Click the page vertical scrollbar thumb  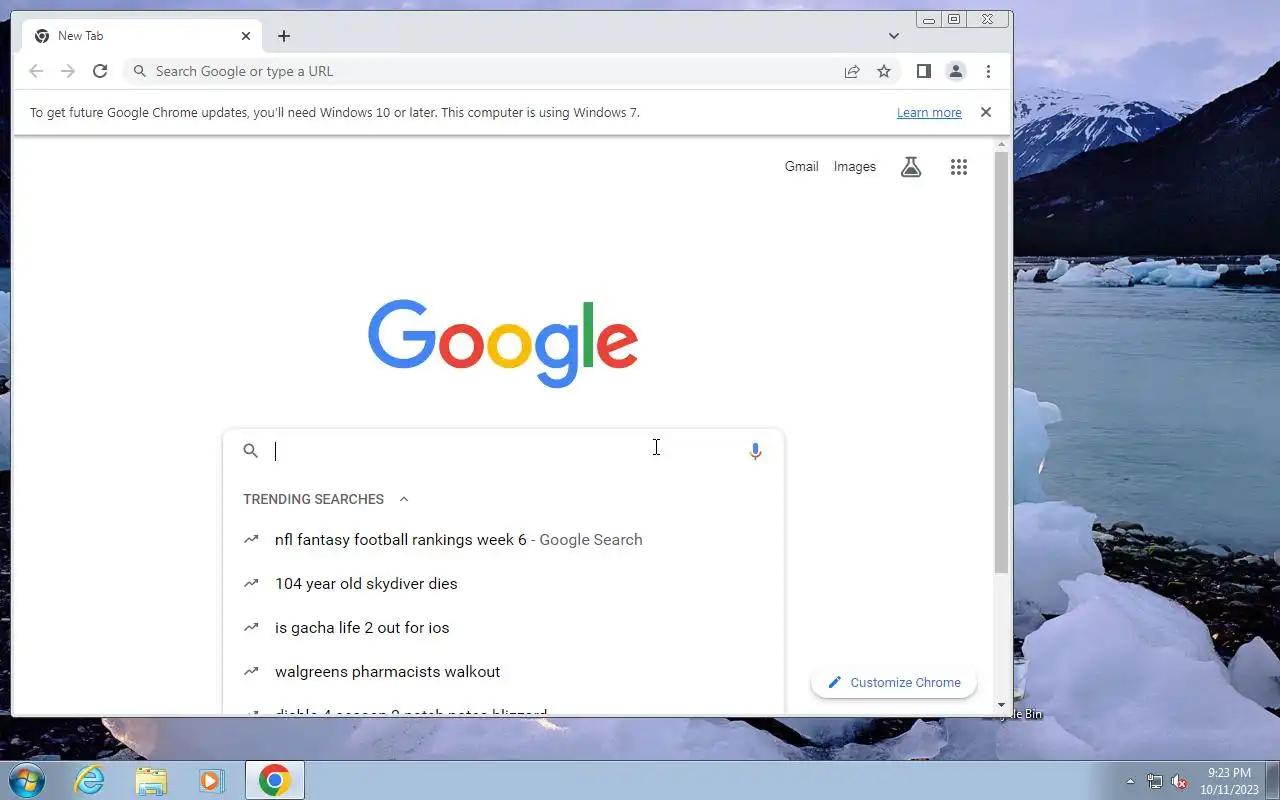point(1002,363)
